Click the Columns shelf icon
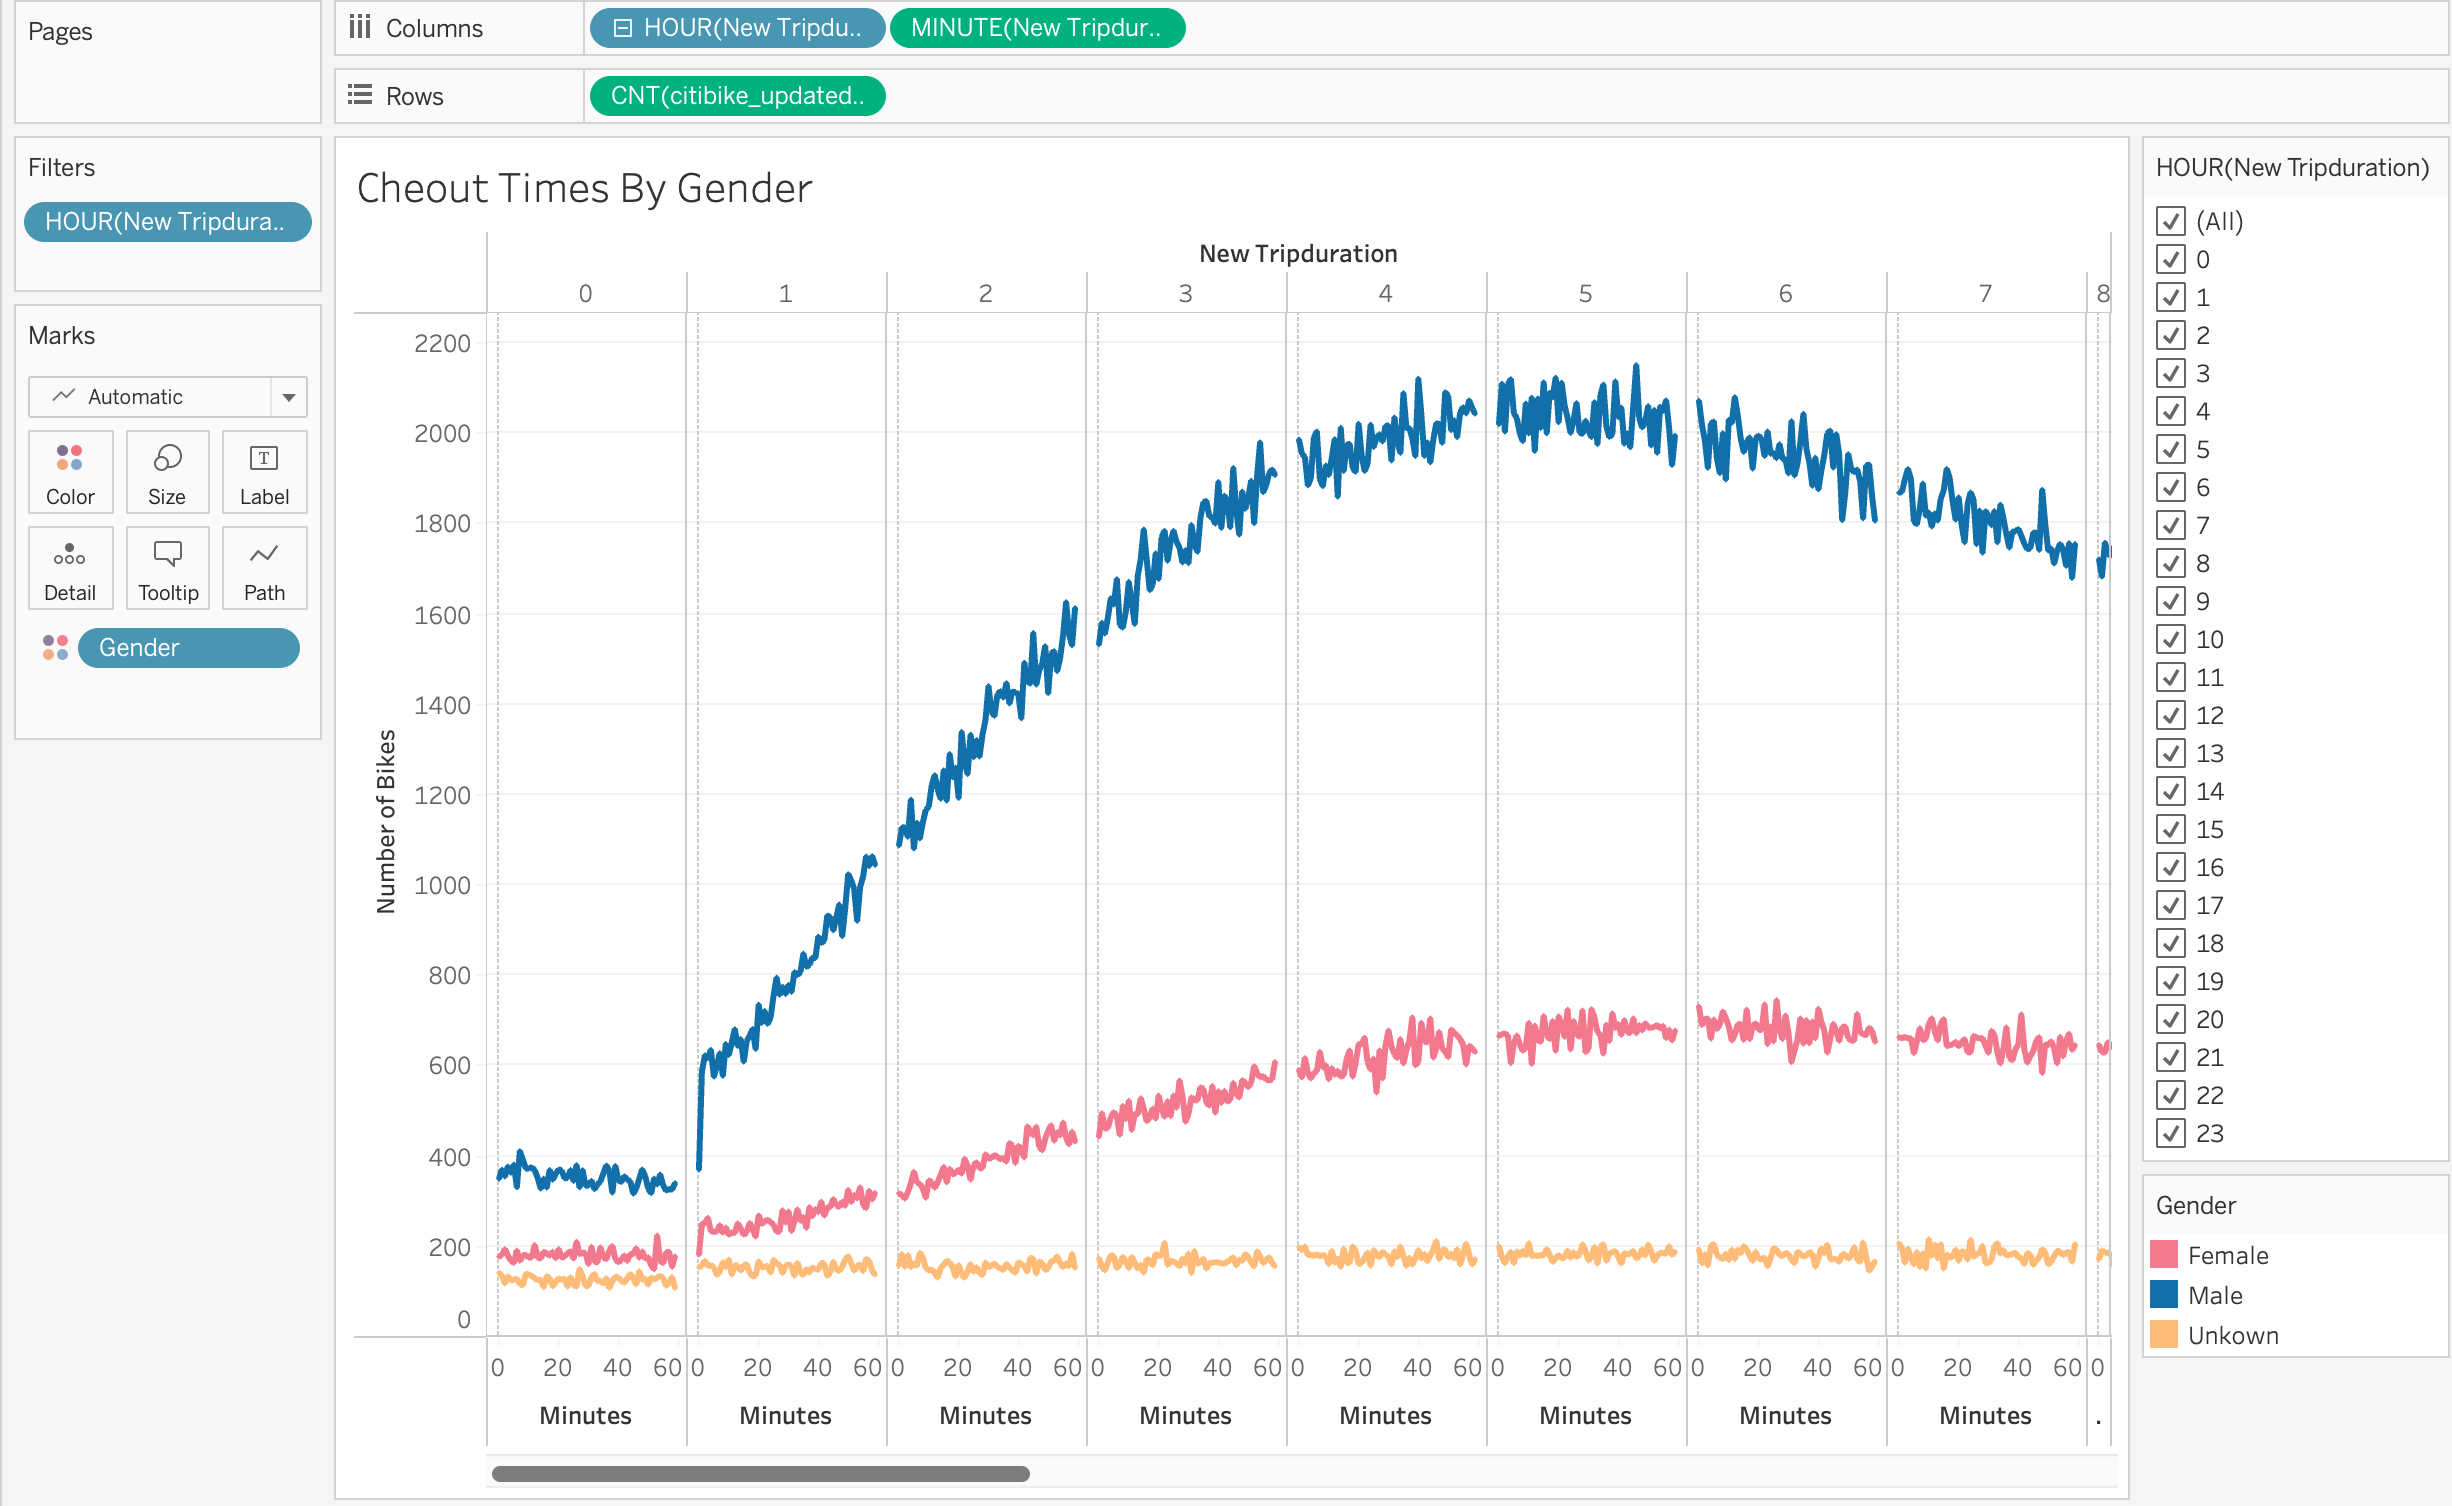Viewport: 2452px width, 1506px height. (x=360, y=28)
